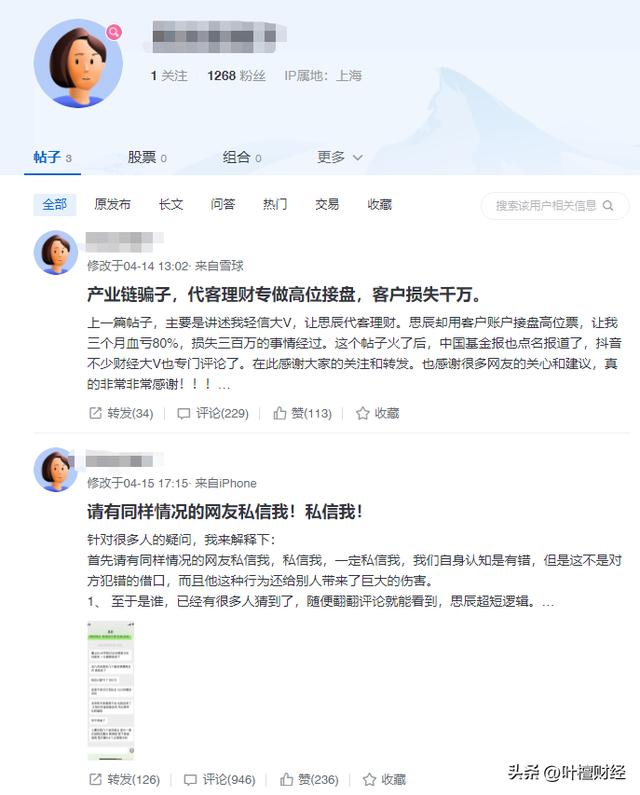Click the pink search badge on profile avatar

[x=114, y=32]
